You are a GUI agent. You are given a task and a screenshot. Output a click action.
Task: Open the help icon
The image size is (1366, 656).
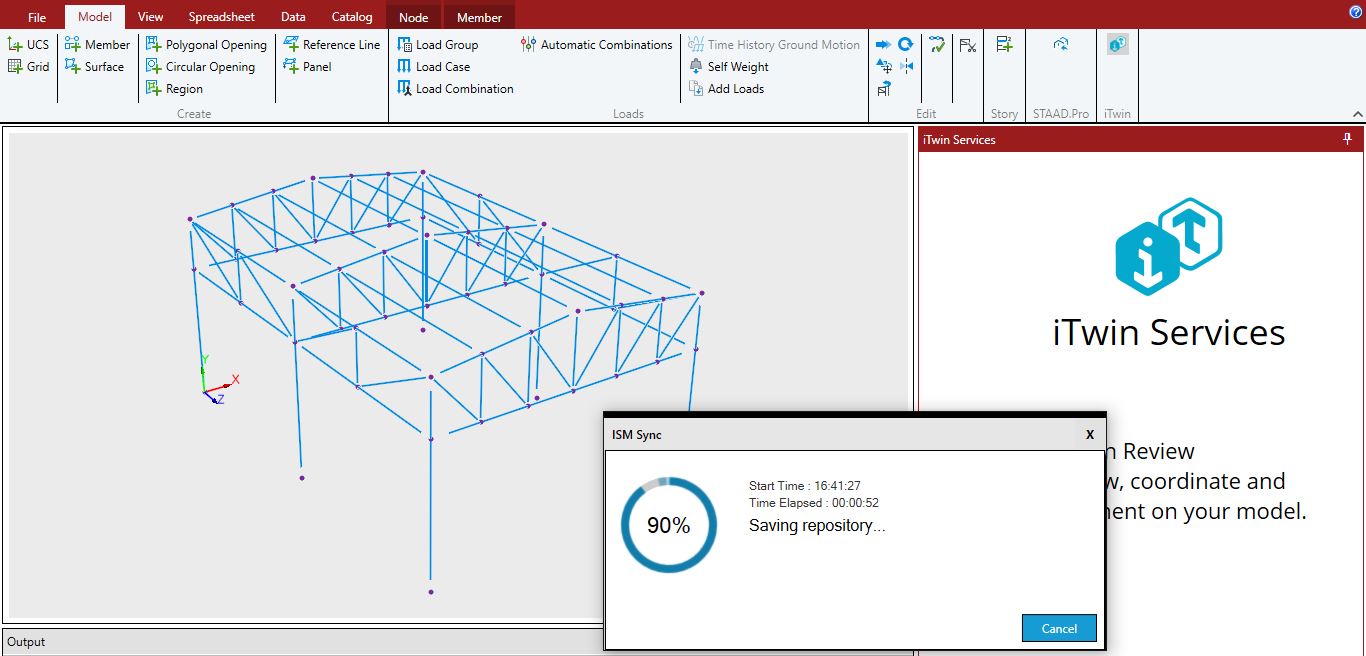pyautogui.click(x=1356, y=12)
